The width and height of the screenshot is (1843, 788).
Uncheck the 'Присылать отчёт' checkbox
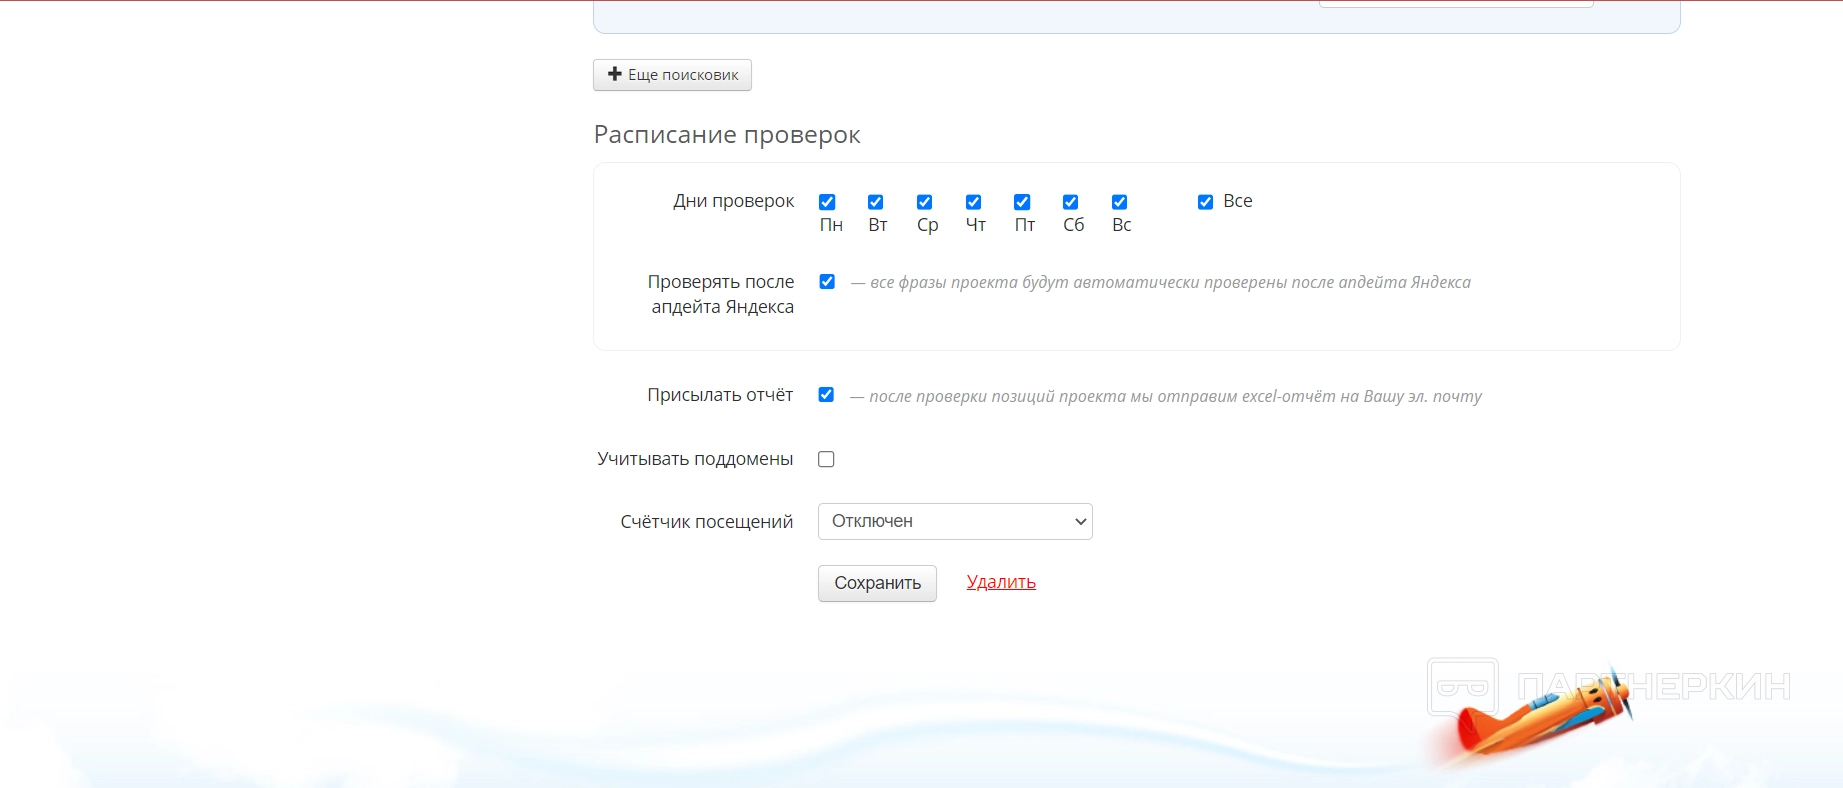[826, 395]
